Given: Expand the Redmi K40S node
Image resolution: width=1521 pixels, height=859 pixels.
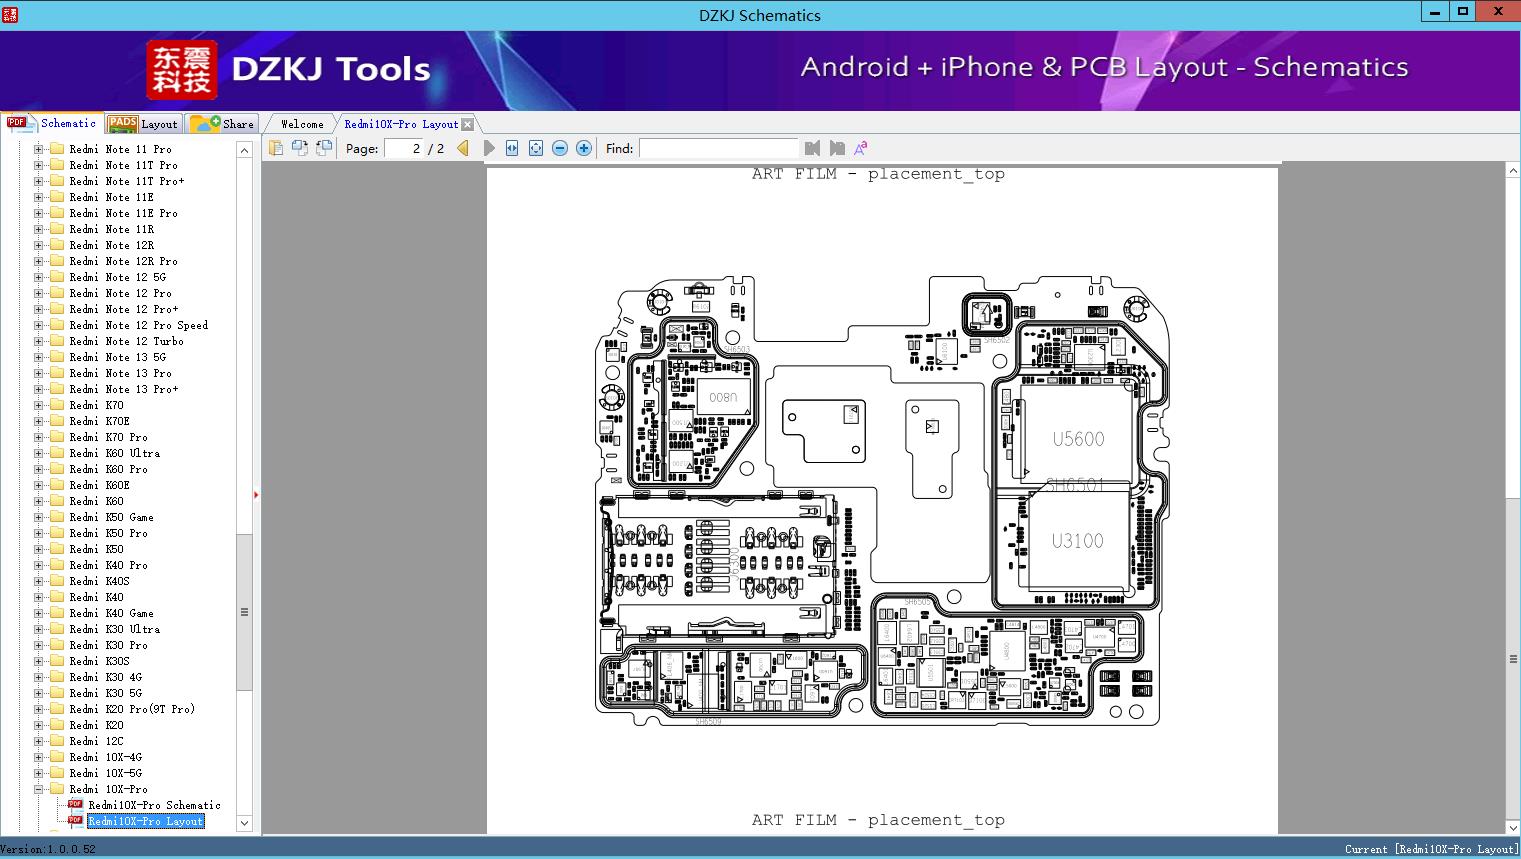Looking at the screenshot, I should click(38, 581).
